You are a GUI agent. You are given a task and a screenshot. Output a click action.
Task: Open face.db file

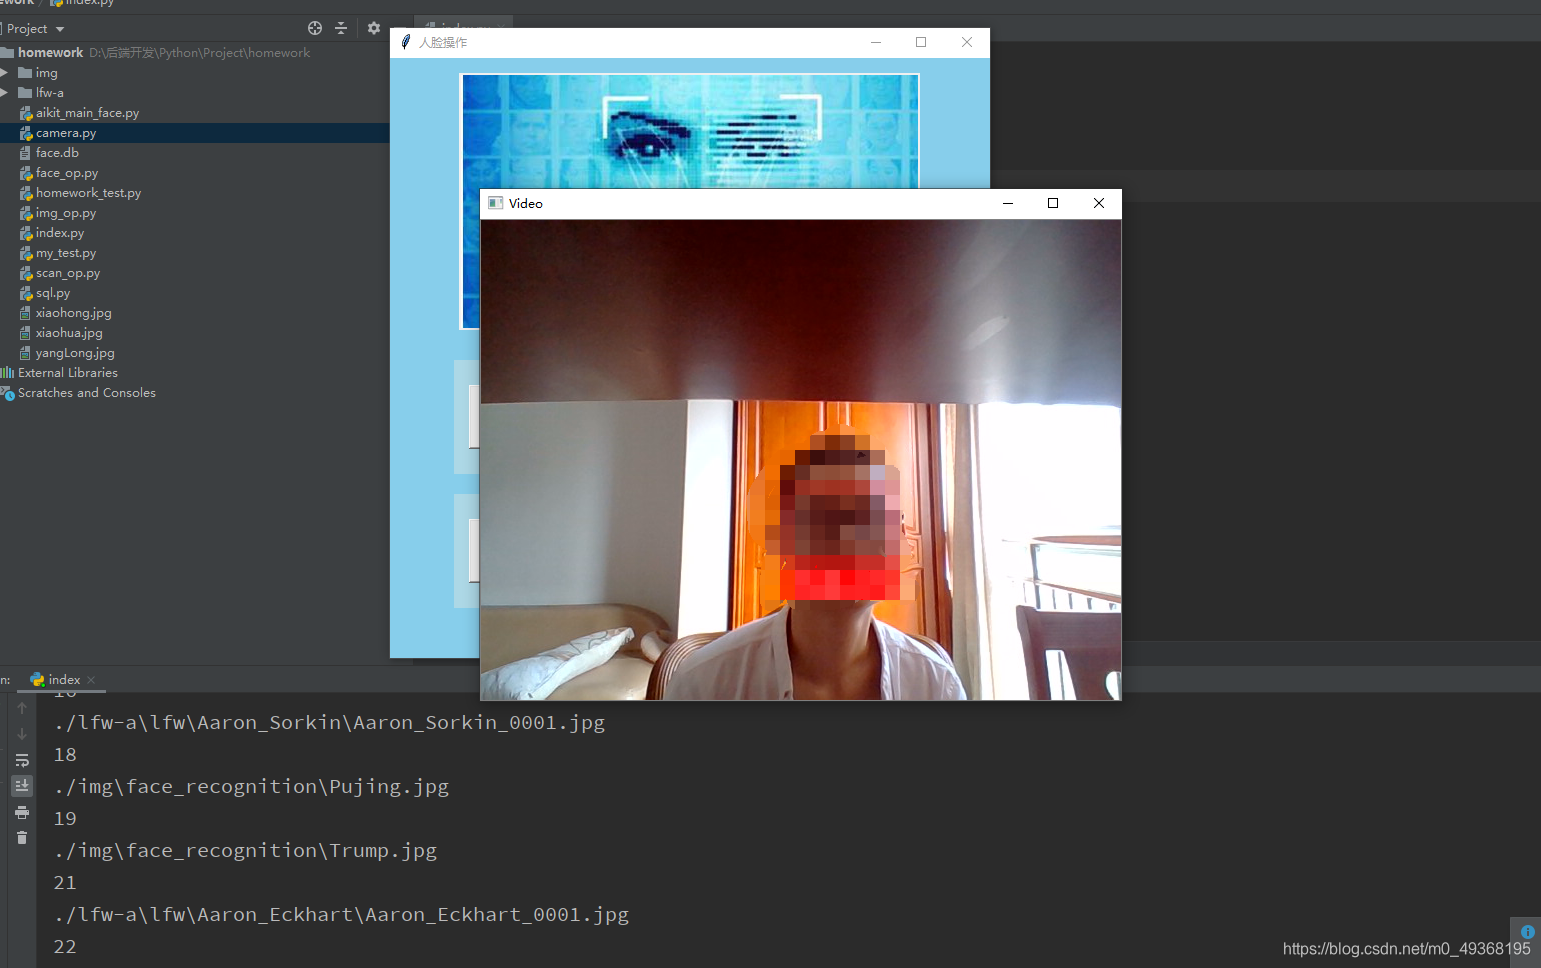point(57,153)
